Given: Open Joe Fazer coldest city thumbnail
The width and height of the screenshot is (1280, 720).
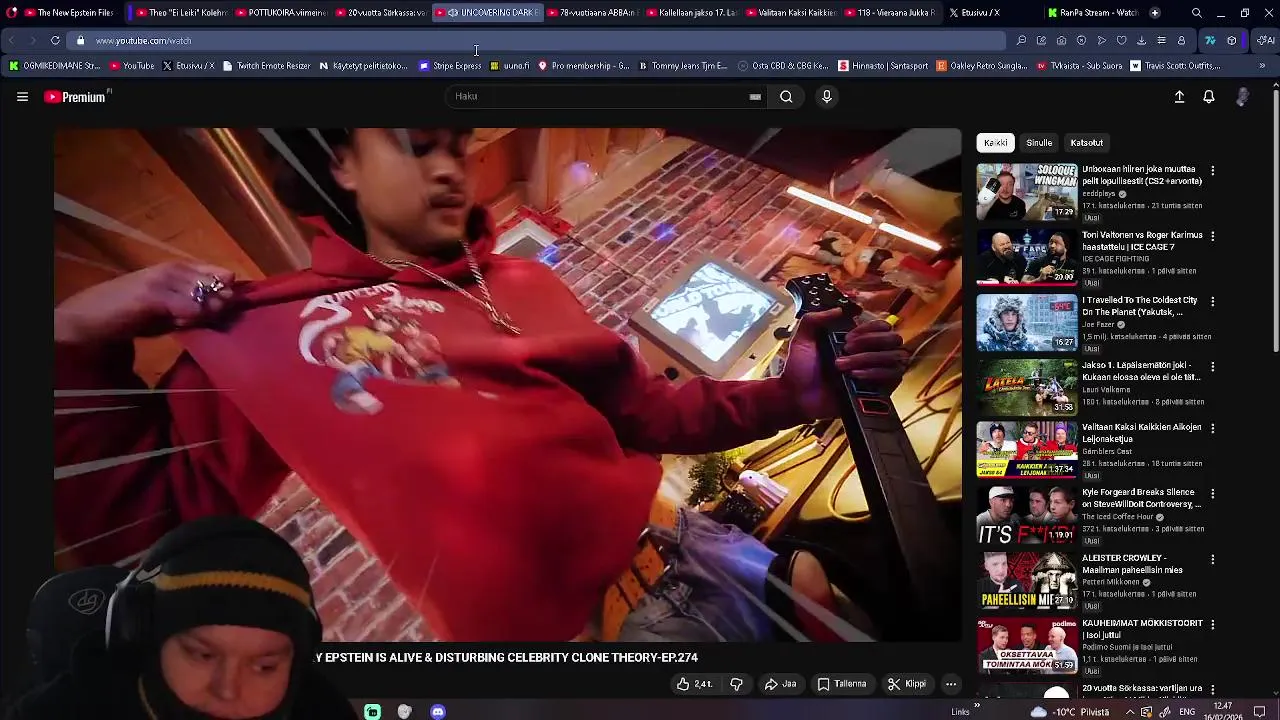Looking at the screenshot, I should (x=1027, y=322).
